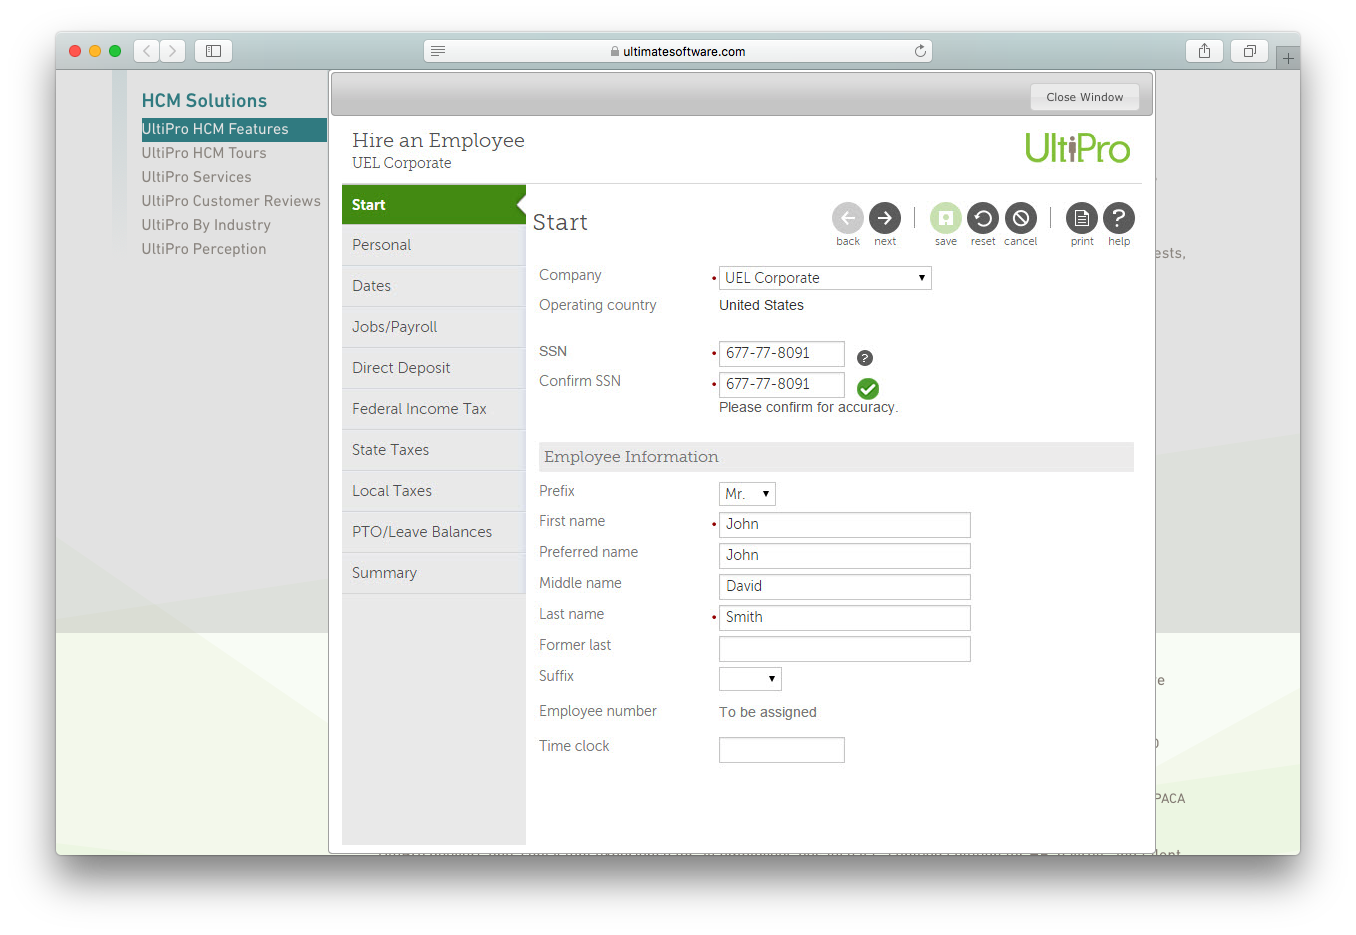Click the 'Hire an Employee' title

(x=438, y=140)
